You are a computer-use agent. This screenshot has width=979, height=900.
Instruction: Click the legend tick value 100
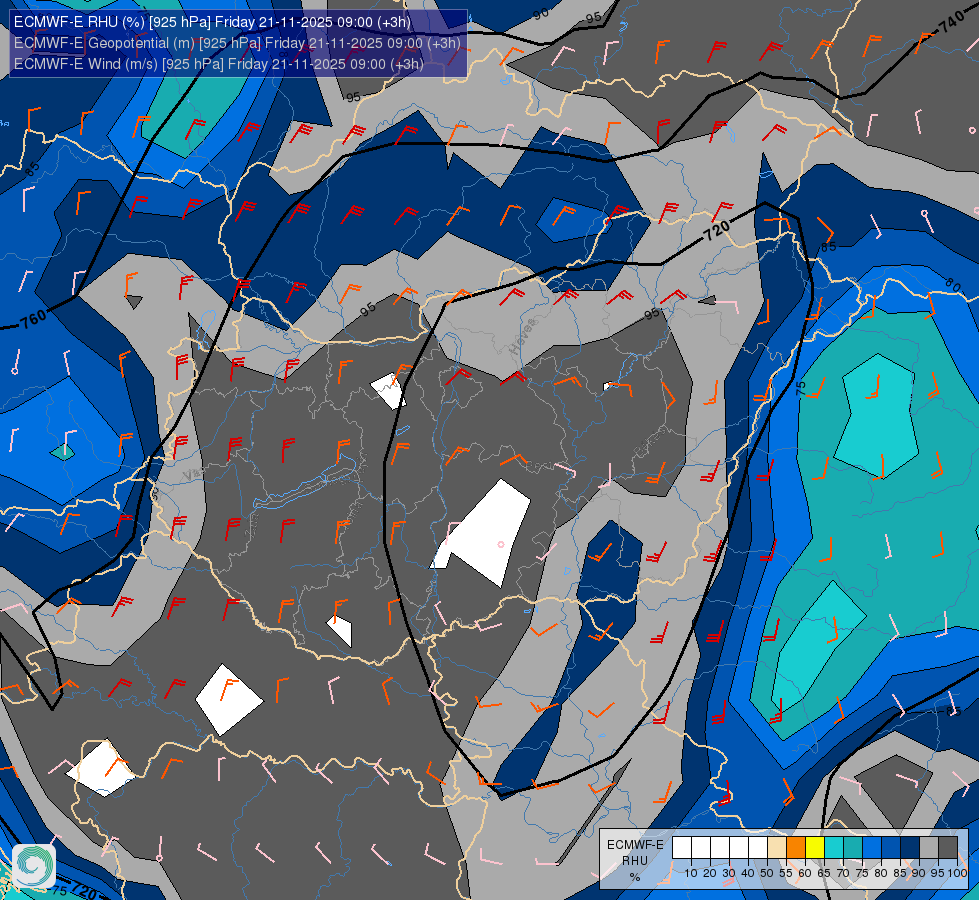coord(957,873)
